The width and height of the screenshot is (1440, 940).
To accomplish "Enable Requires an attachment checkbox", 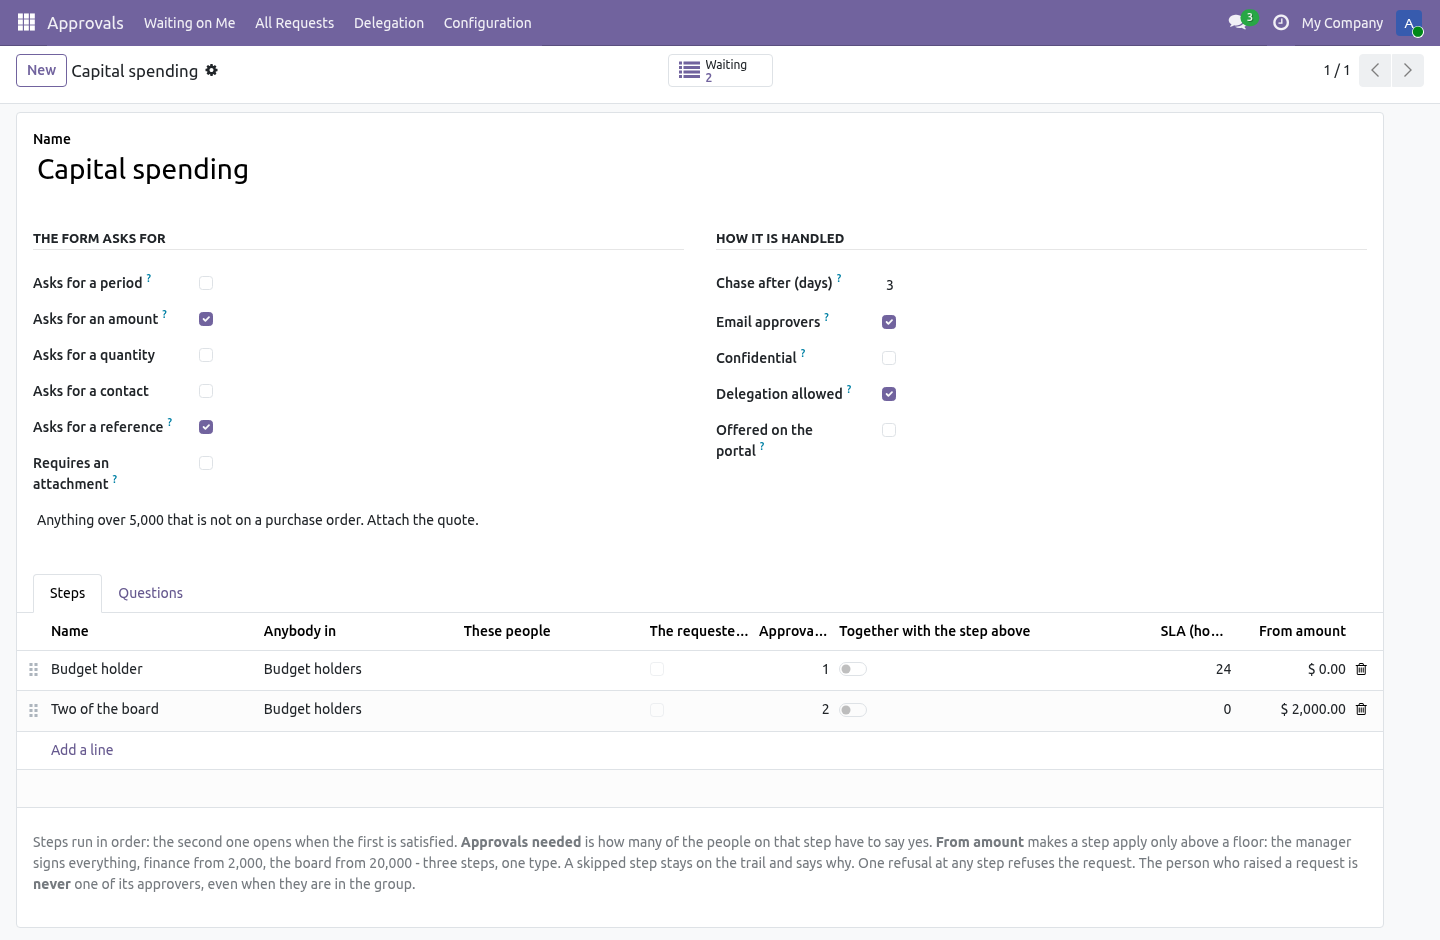I will coord(206,463).
